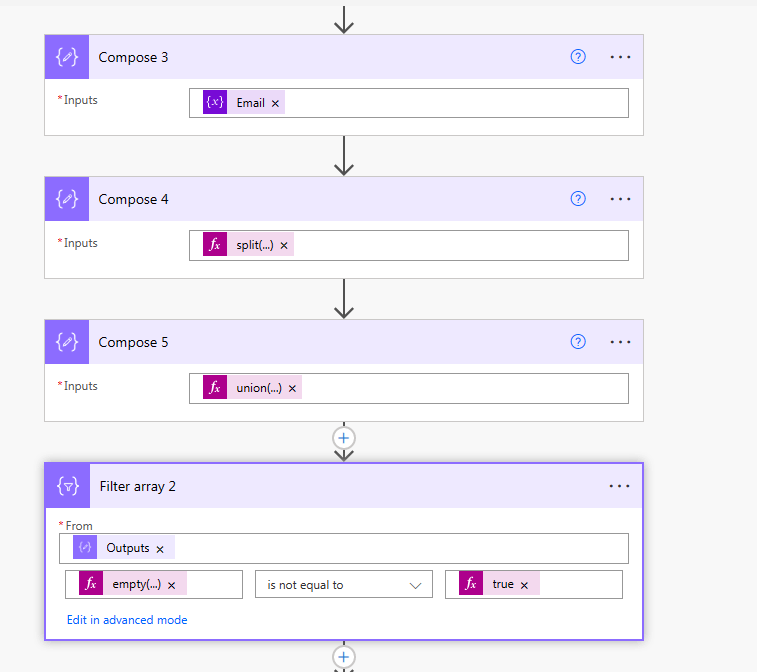The width and height of the screenshot is (757, 672).
Task: Remove the Email token from Compose 3
Action: tap(275, 103)
